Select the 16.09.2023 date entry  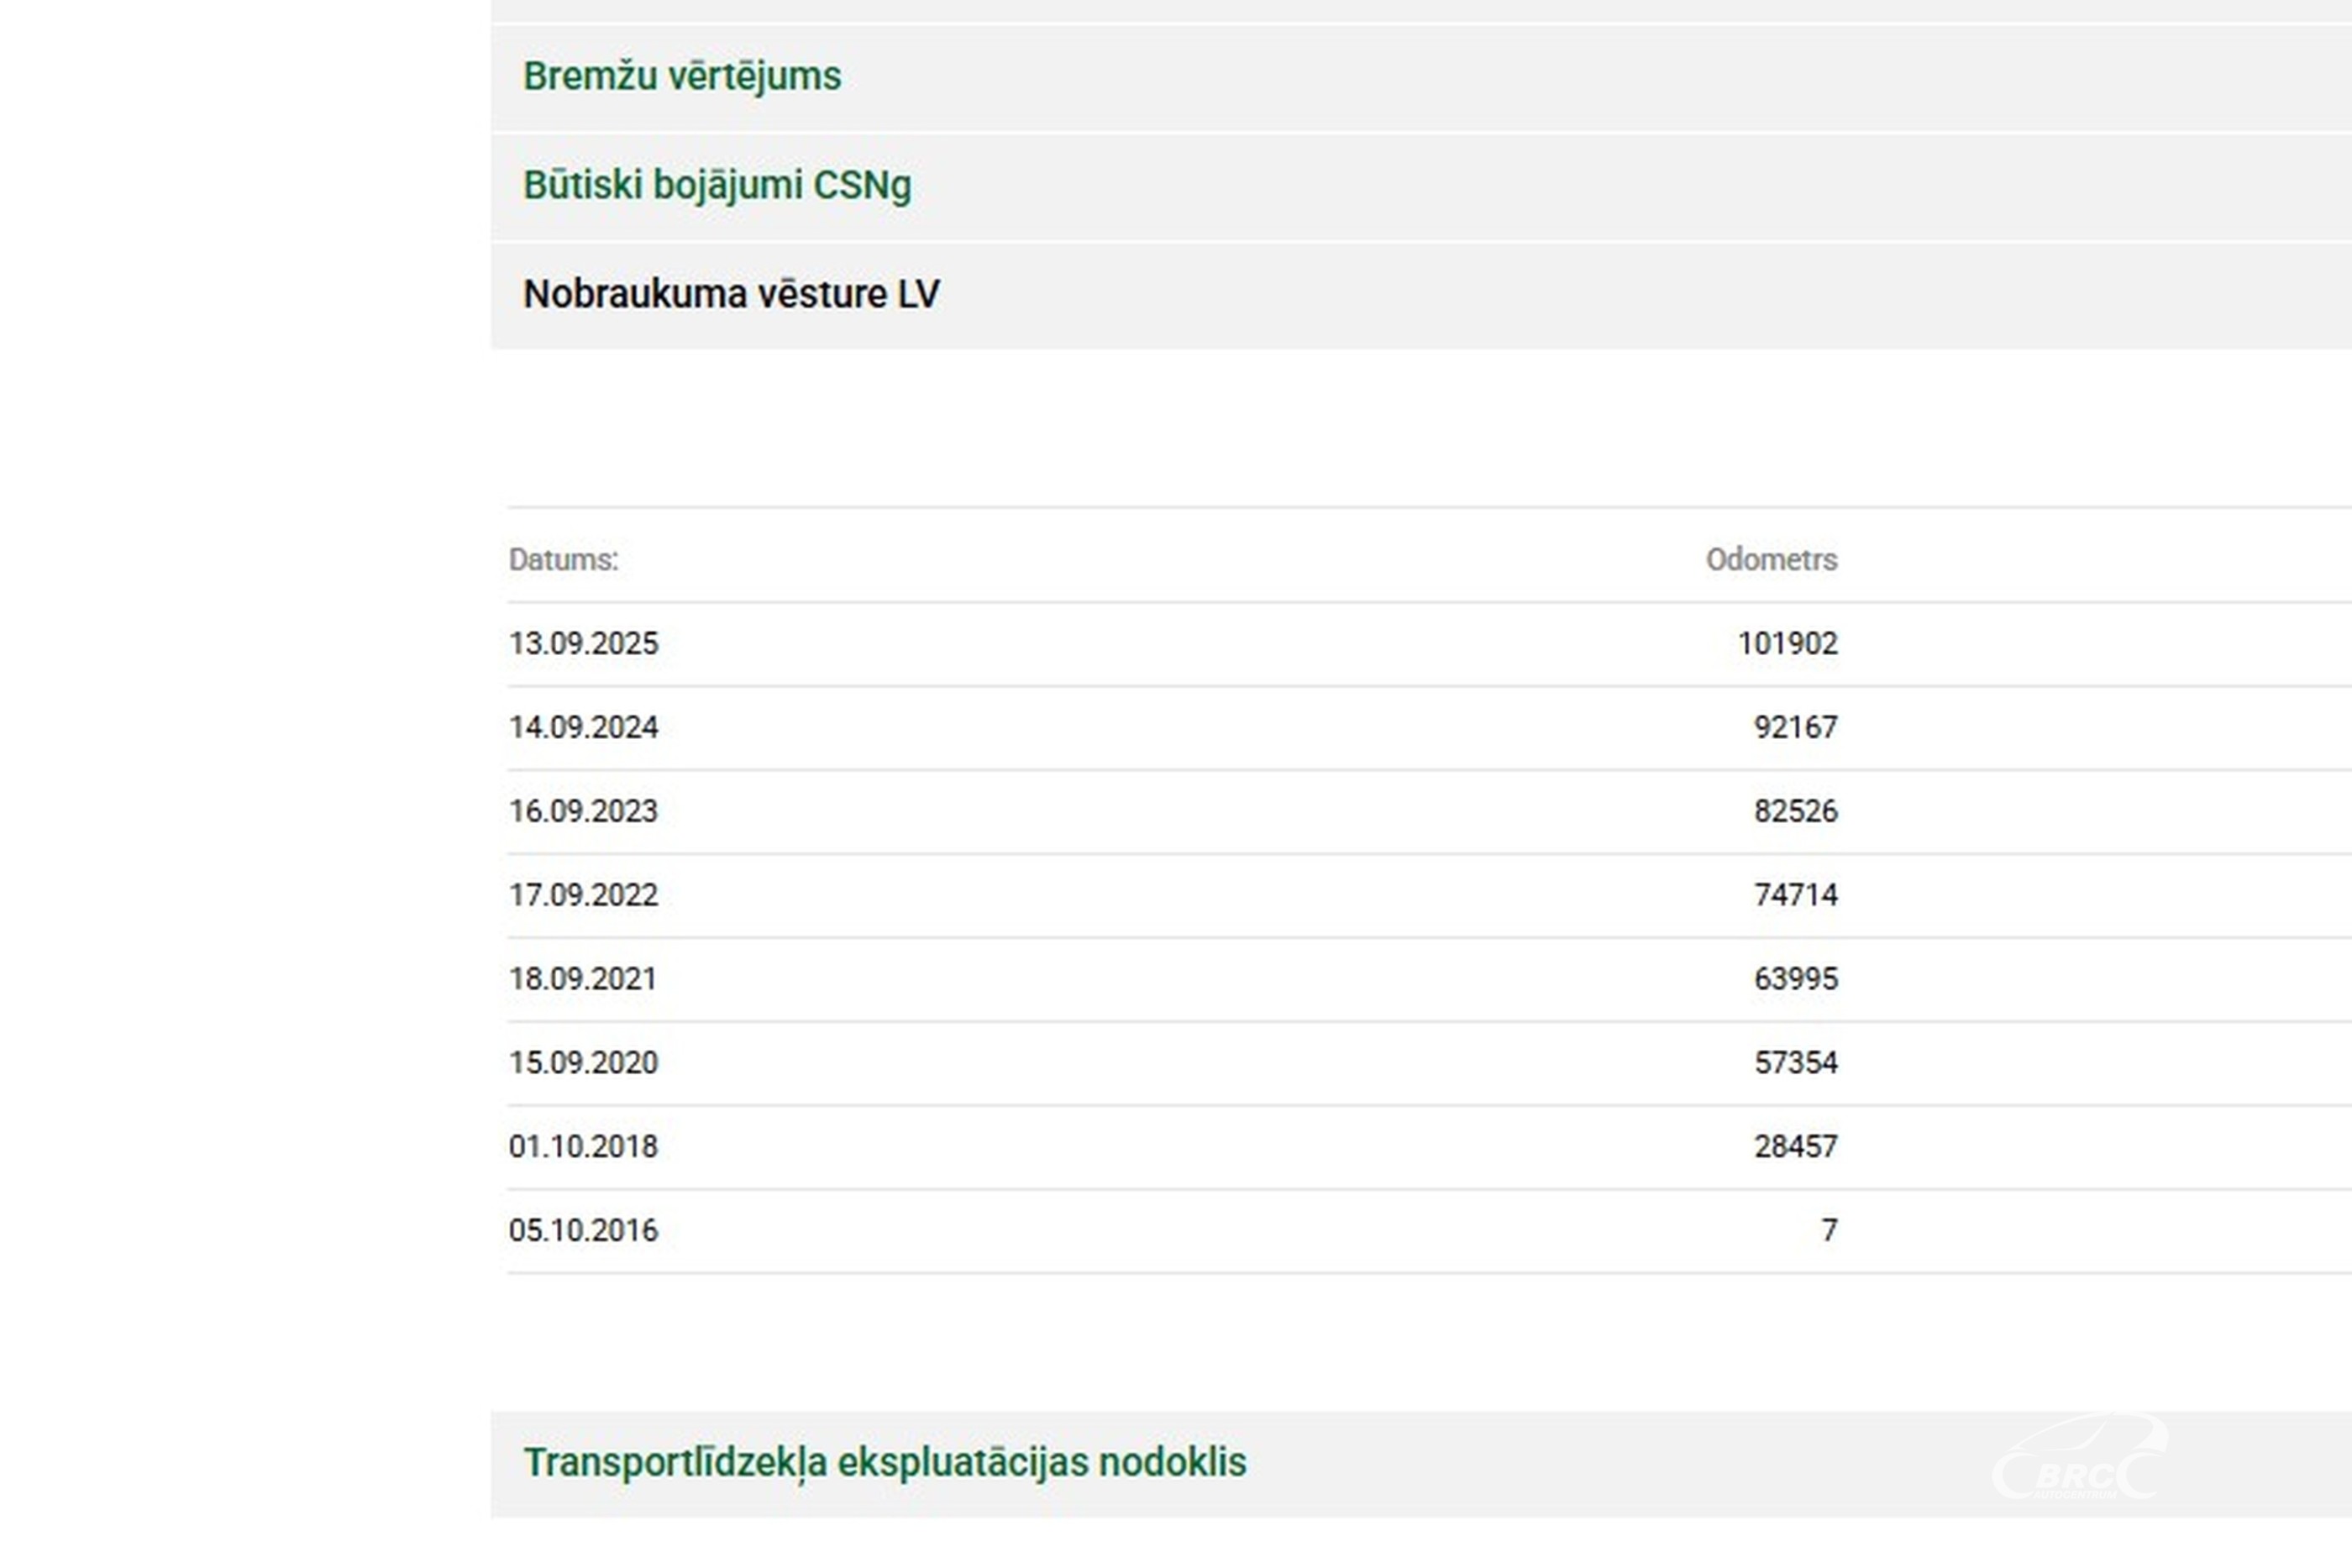tap(583, 812)
